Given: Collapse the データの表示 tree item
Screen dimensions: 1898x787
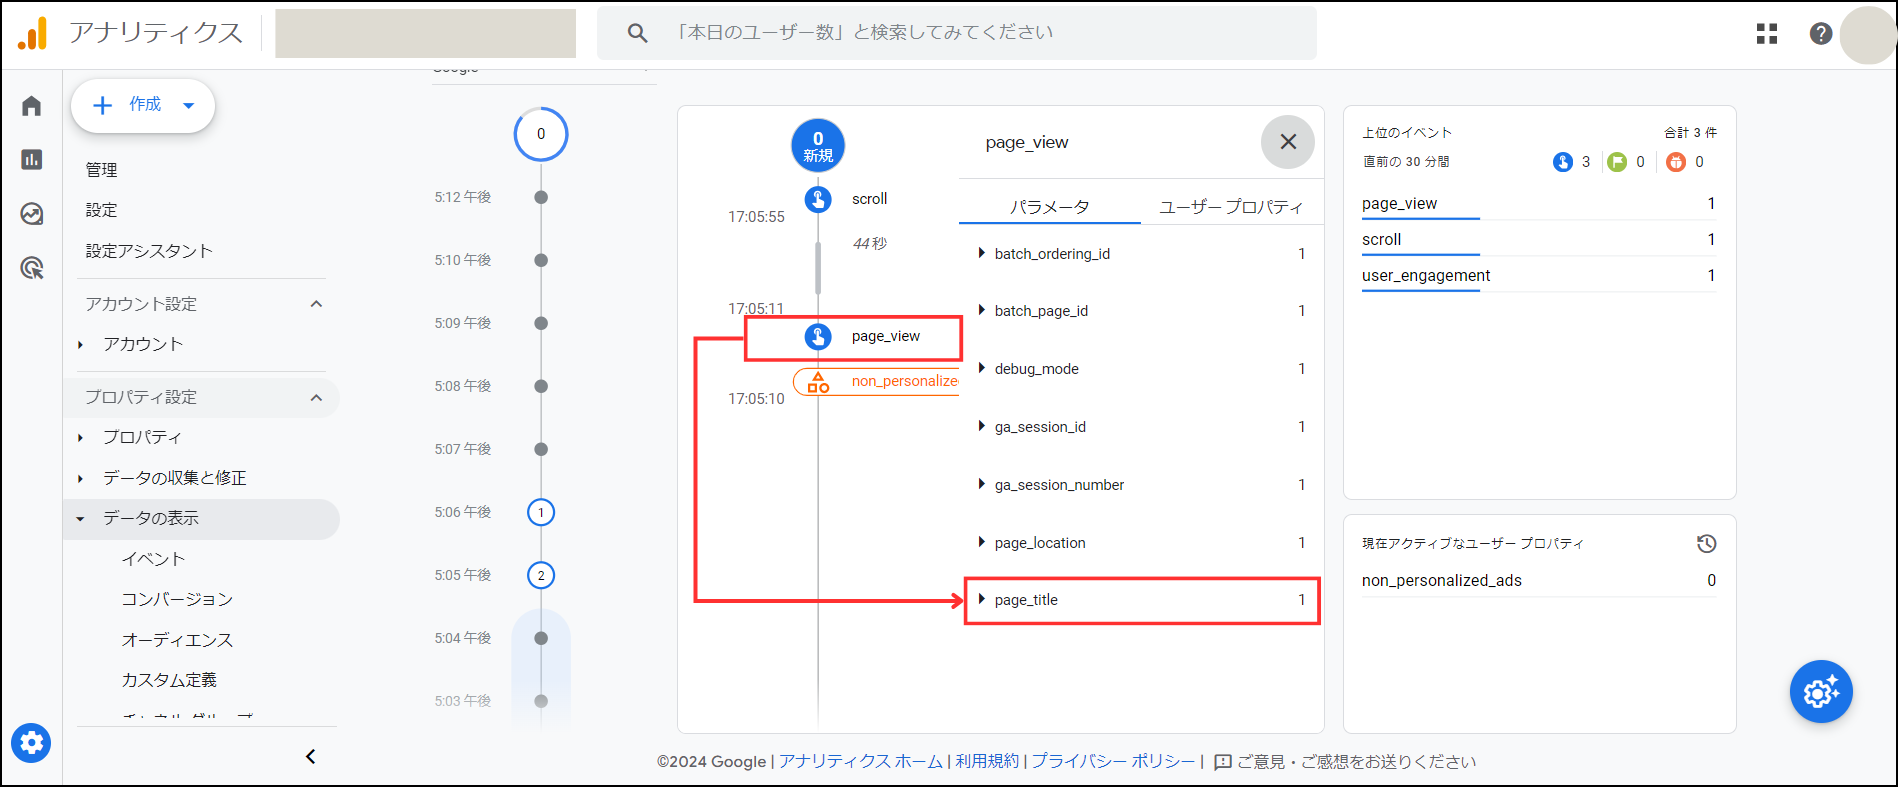Looking at the screenshot, I should click(81, 519).
